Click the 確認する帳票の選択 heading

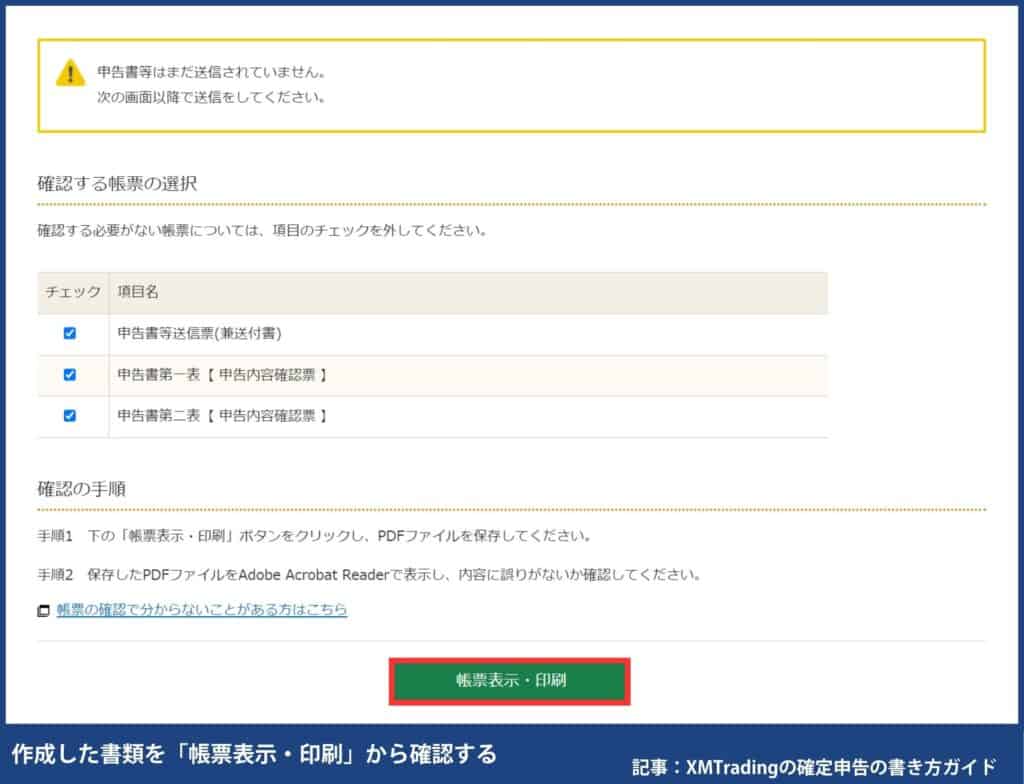click(117, 184)
